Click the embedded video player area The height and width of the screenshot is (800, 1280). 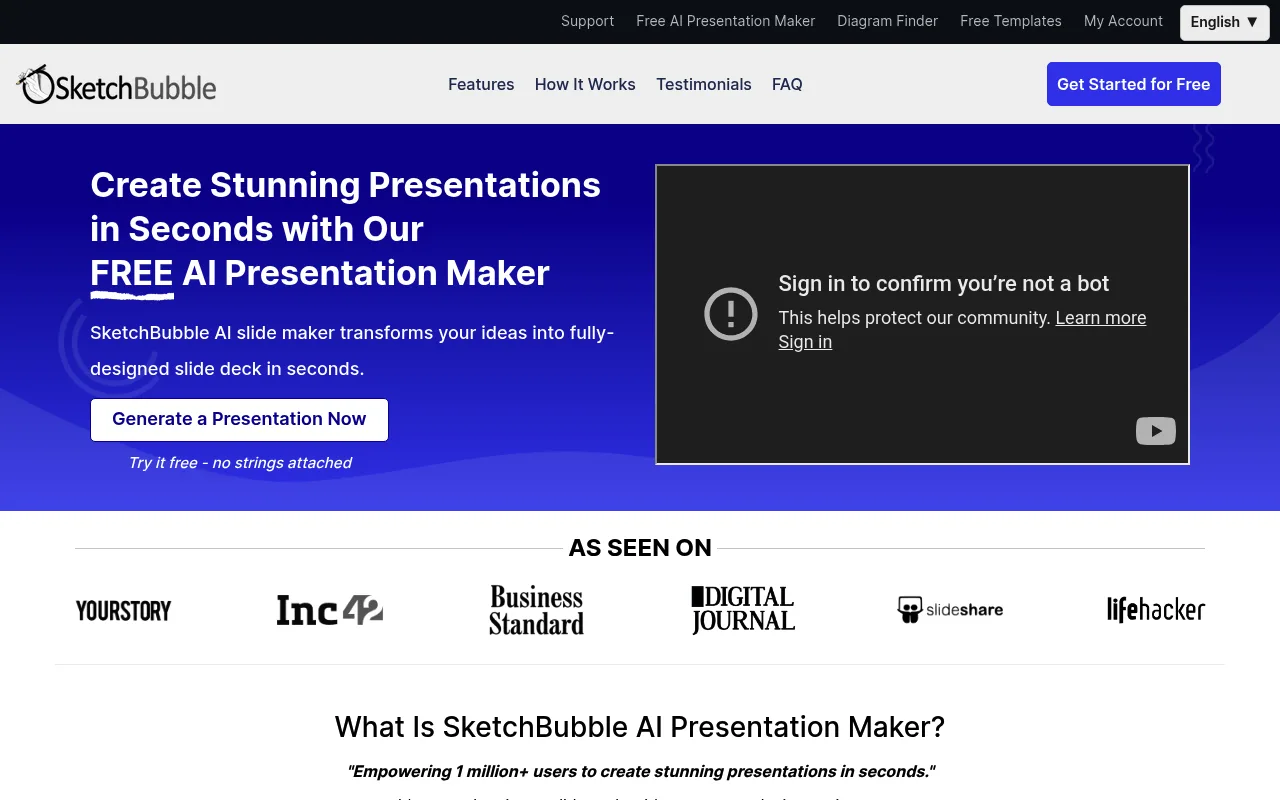click(922, 314)
